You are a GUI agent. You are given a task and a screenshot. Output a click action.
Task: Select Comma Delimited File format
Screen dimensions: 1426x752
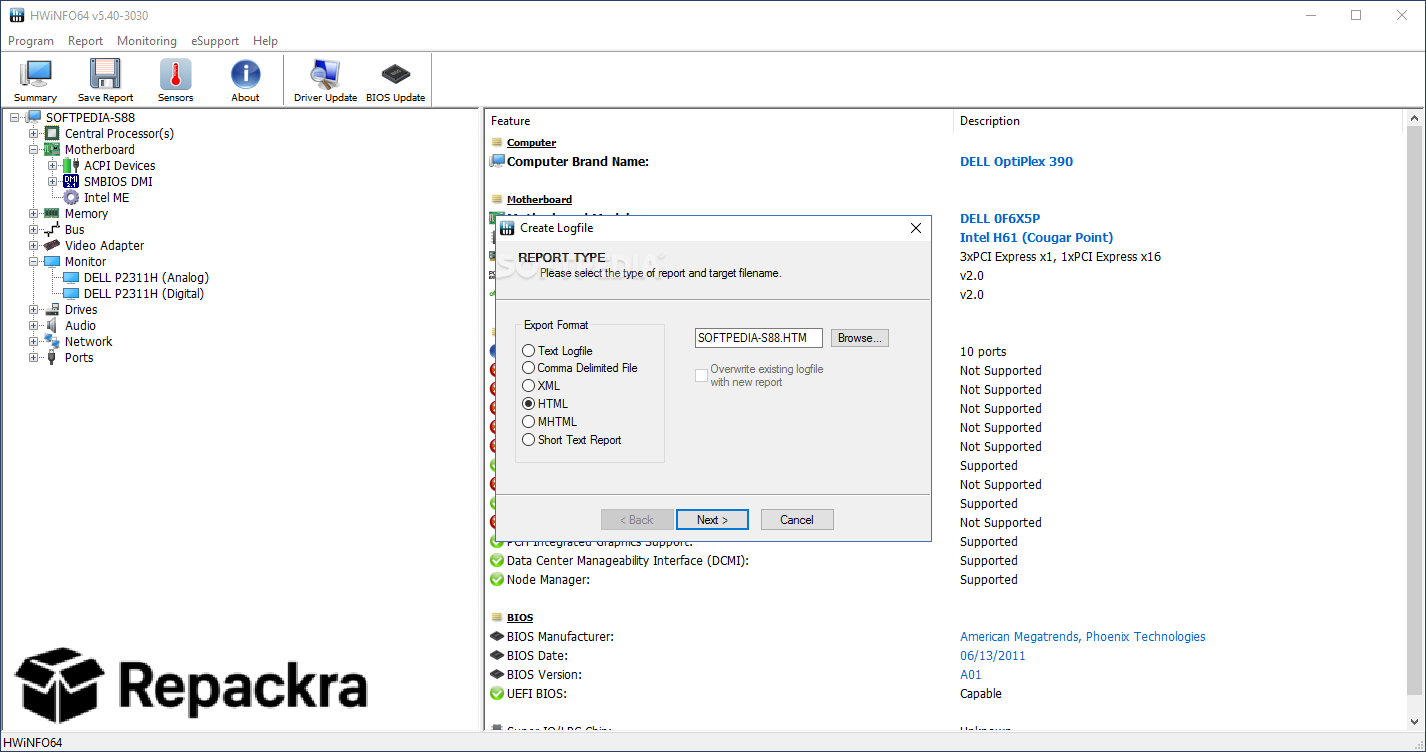click(x=529, y=368)
